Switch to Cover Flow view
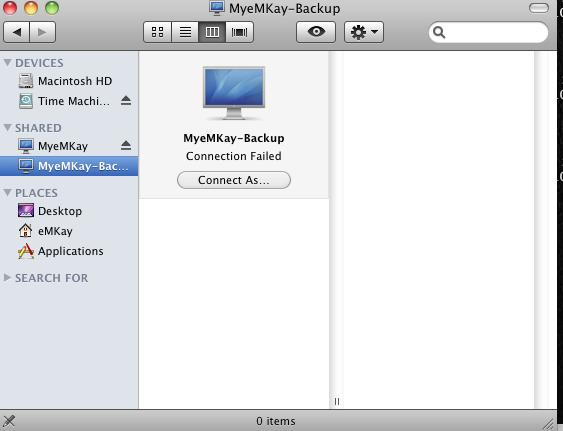 239,32
